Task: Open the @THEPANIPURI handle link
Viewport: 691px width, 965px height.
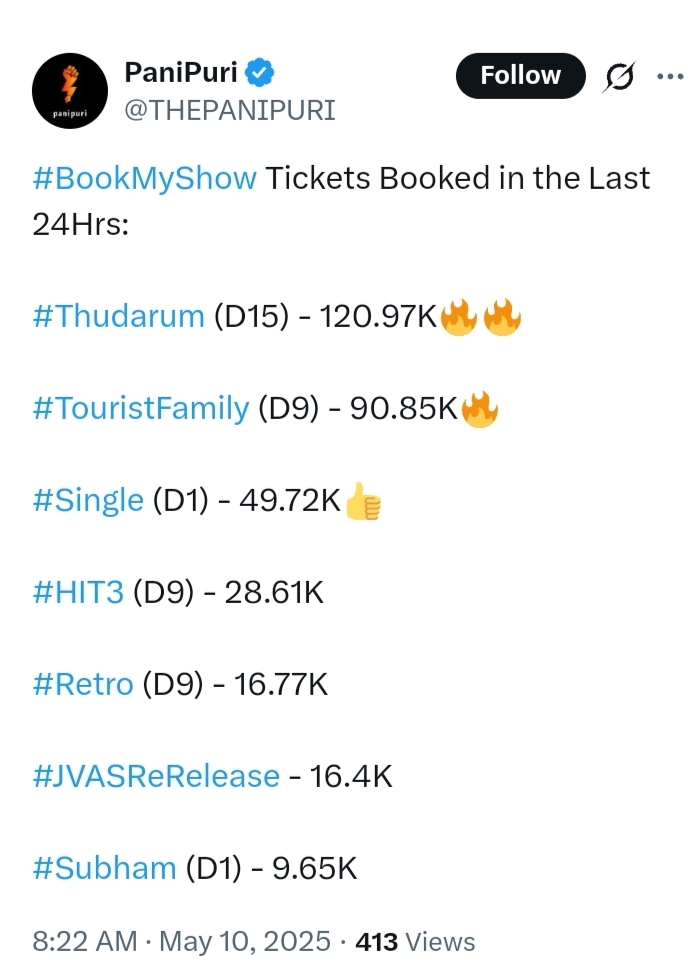Action: pyautogui.click(x=230, y=111)
